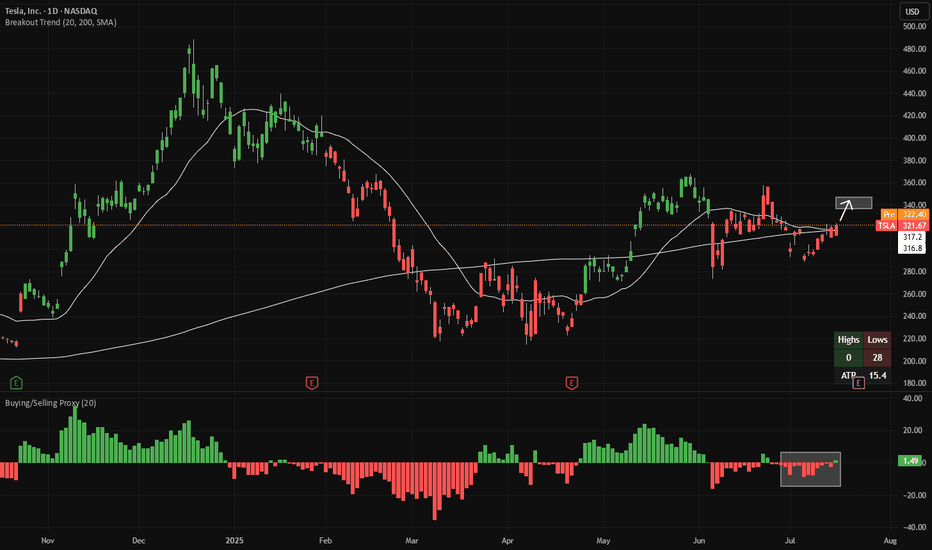
Task: Click the 200.00 price axis label
Action: tap(914, 361)
